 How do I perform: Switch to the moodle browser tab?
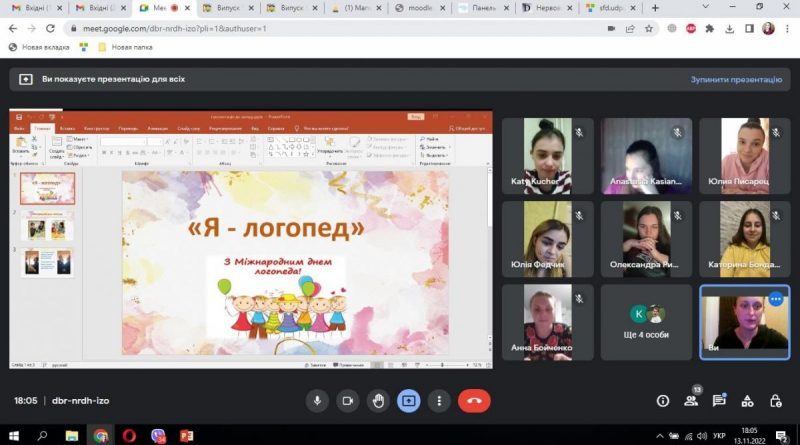[420, 8]
